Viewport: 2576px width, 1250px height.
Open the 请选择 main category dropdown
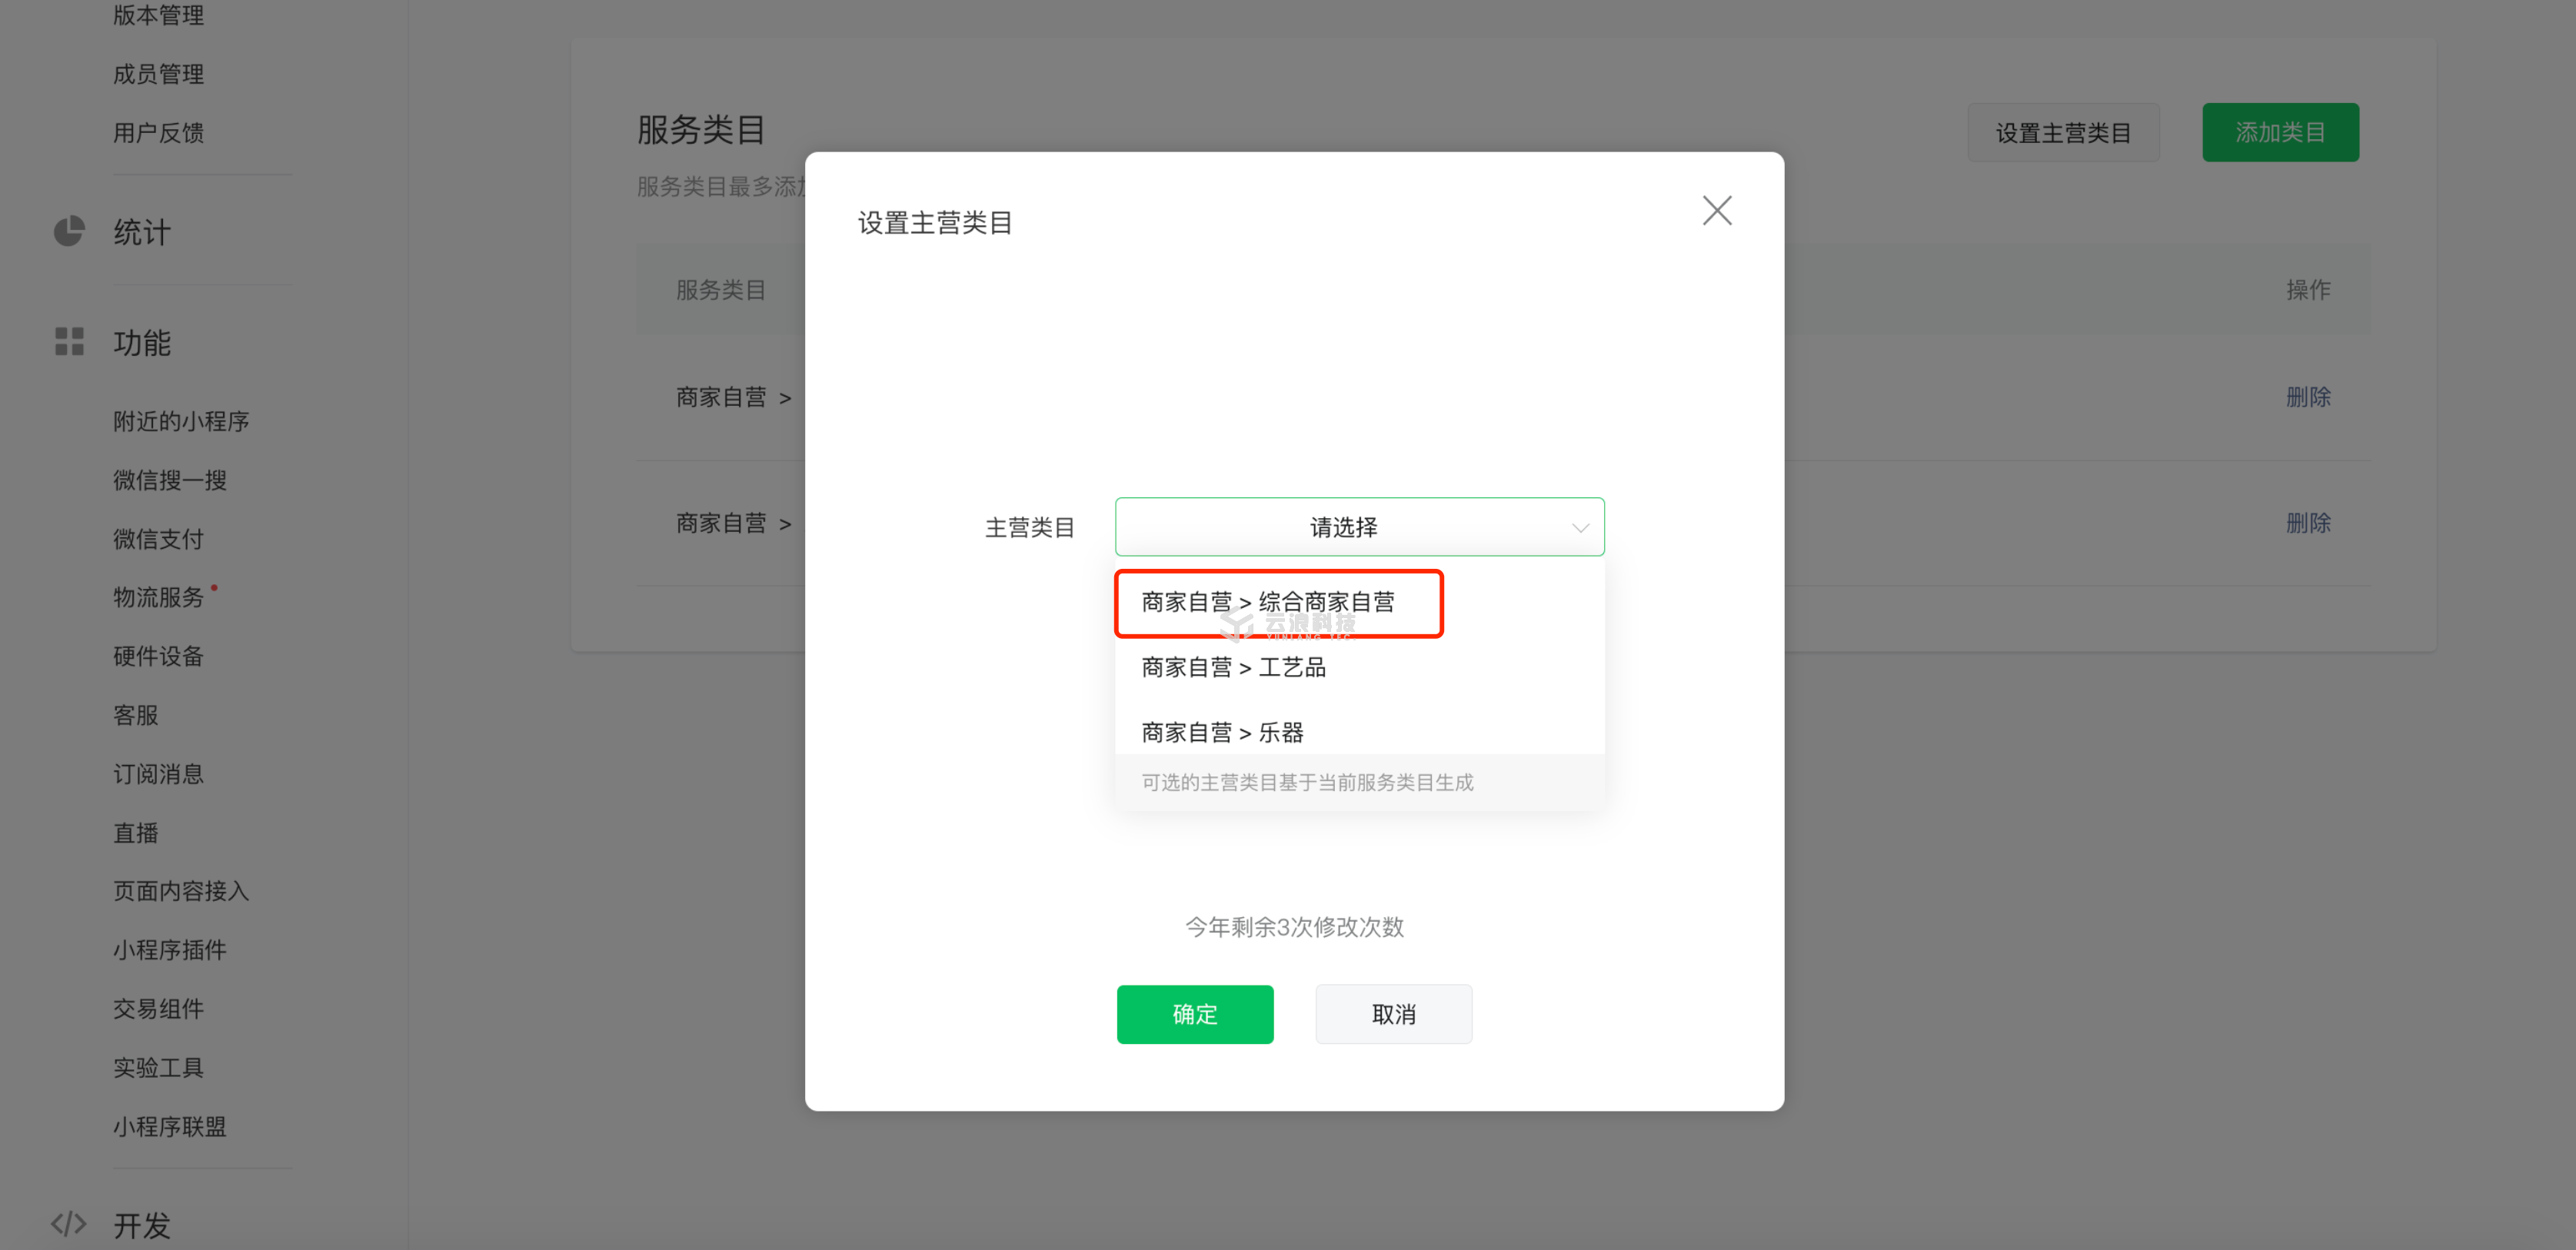pyautogui.click(x=1343, y=527)
